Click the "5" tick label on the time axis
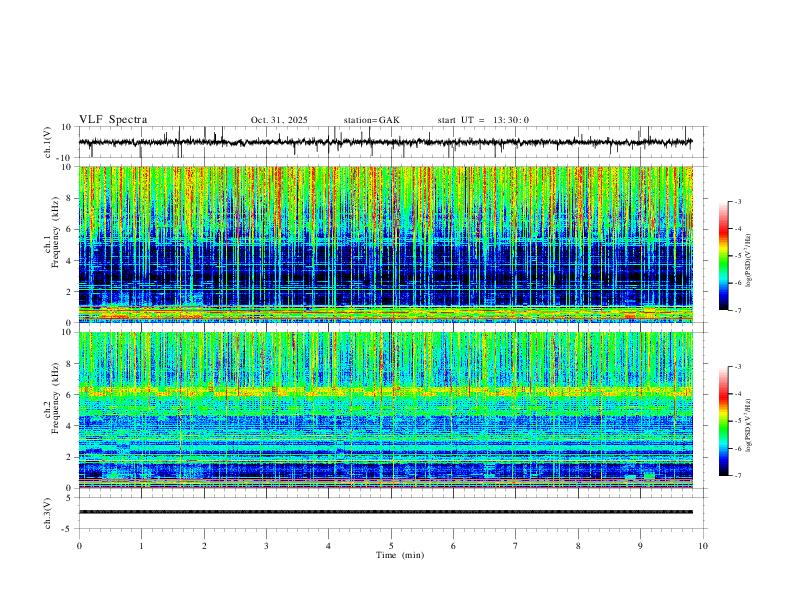 coord(391,546)
